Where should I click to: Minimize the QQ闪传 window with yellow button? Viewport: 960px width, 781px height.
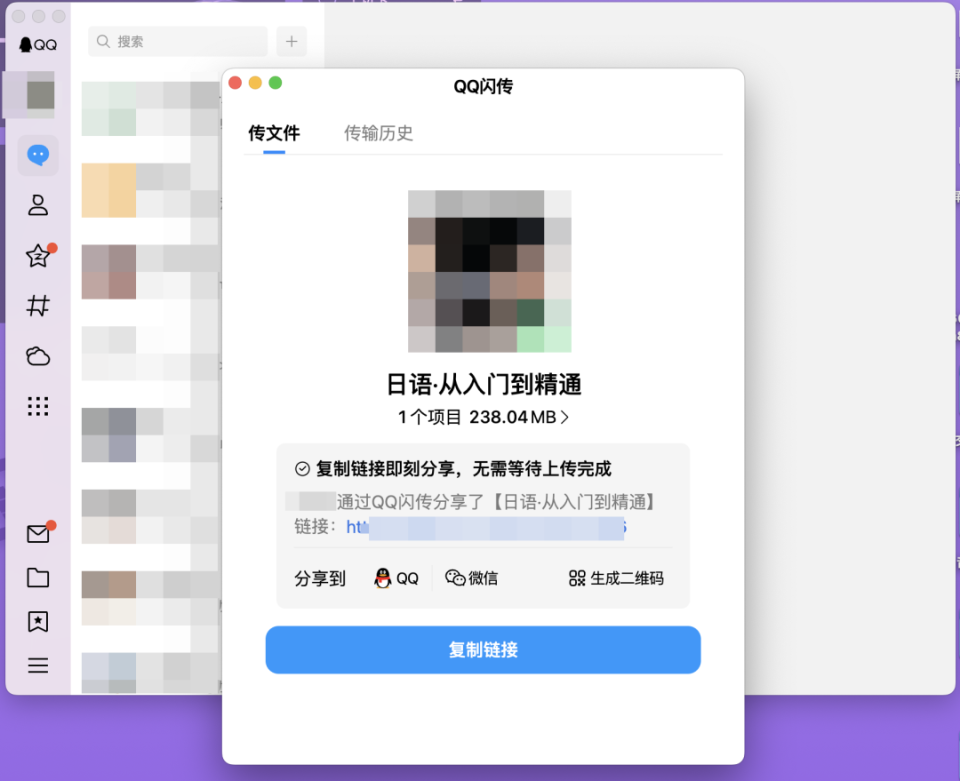coord(255,83)
